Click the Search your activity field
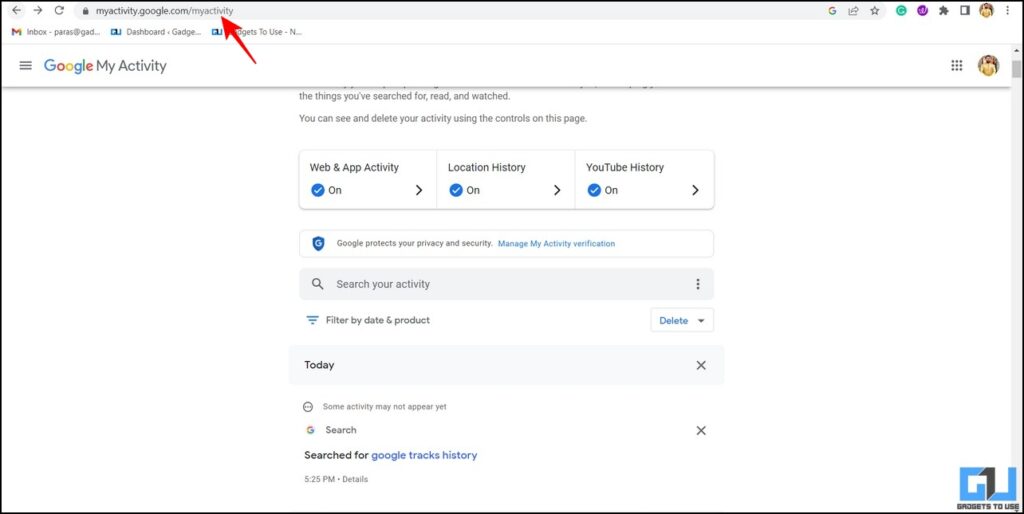Viewport: 1024px width, 514px height. [x=506, y=284]
